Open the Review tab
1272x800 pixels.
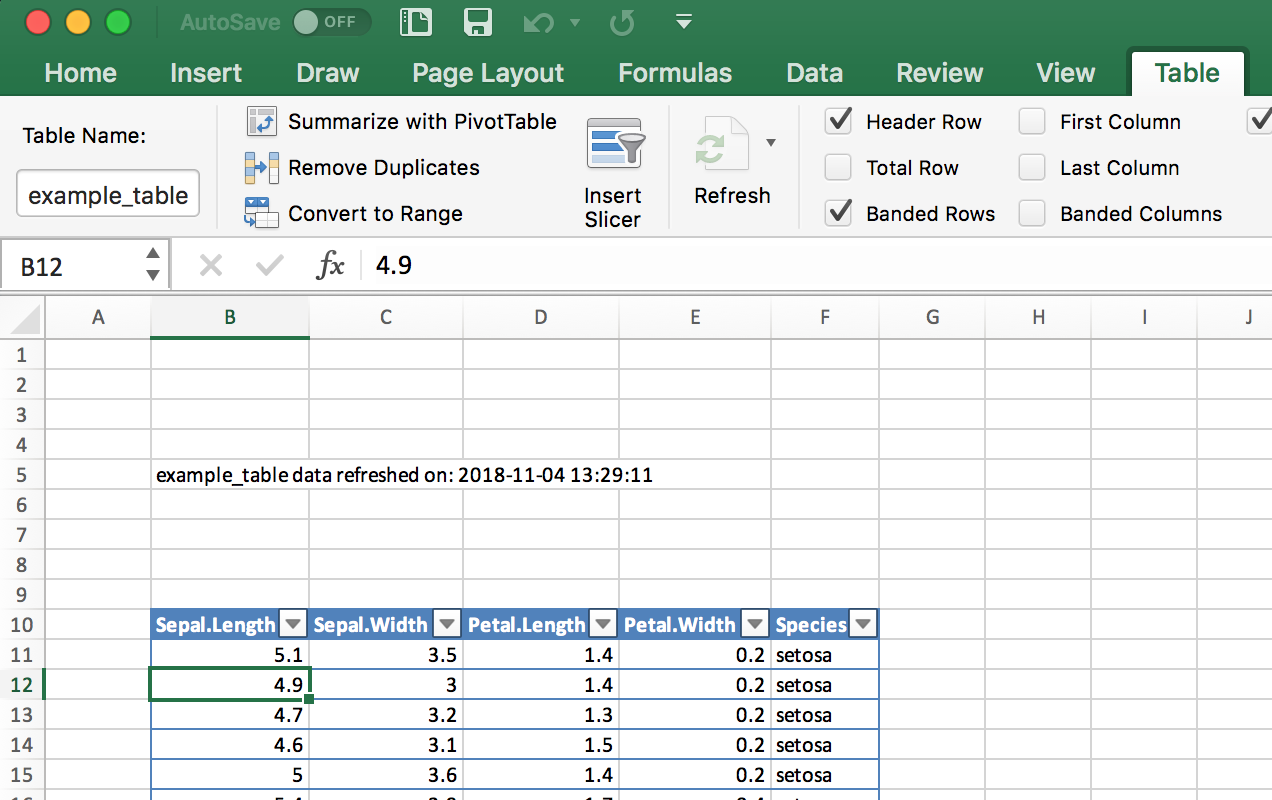(x=938, y=72)
